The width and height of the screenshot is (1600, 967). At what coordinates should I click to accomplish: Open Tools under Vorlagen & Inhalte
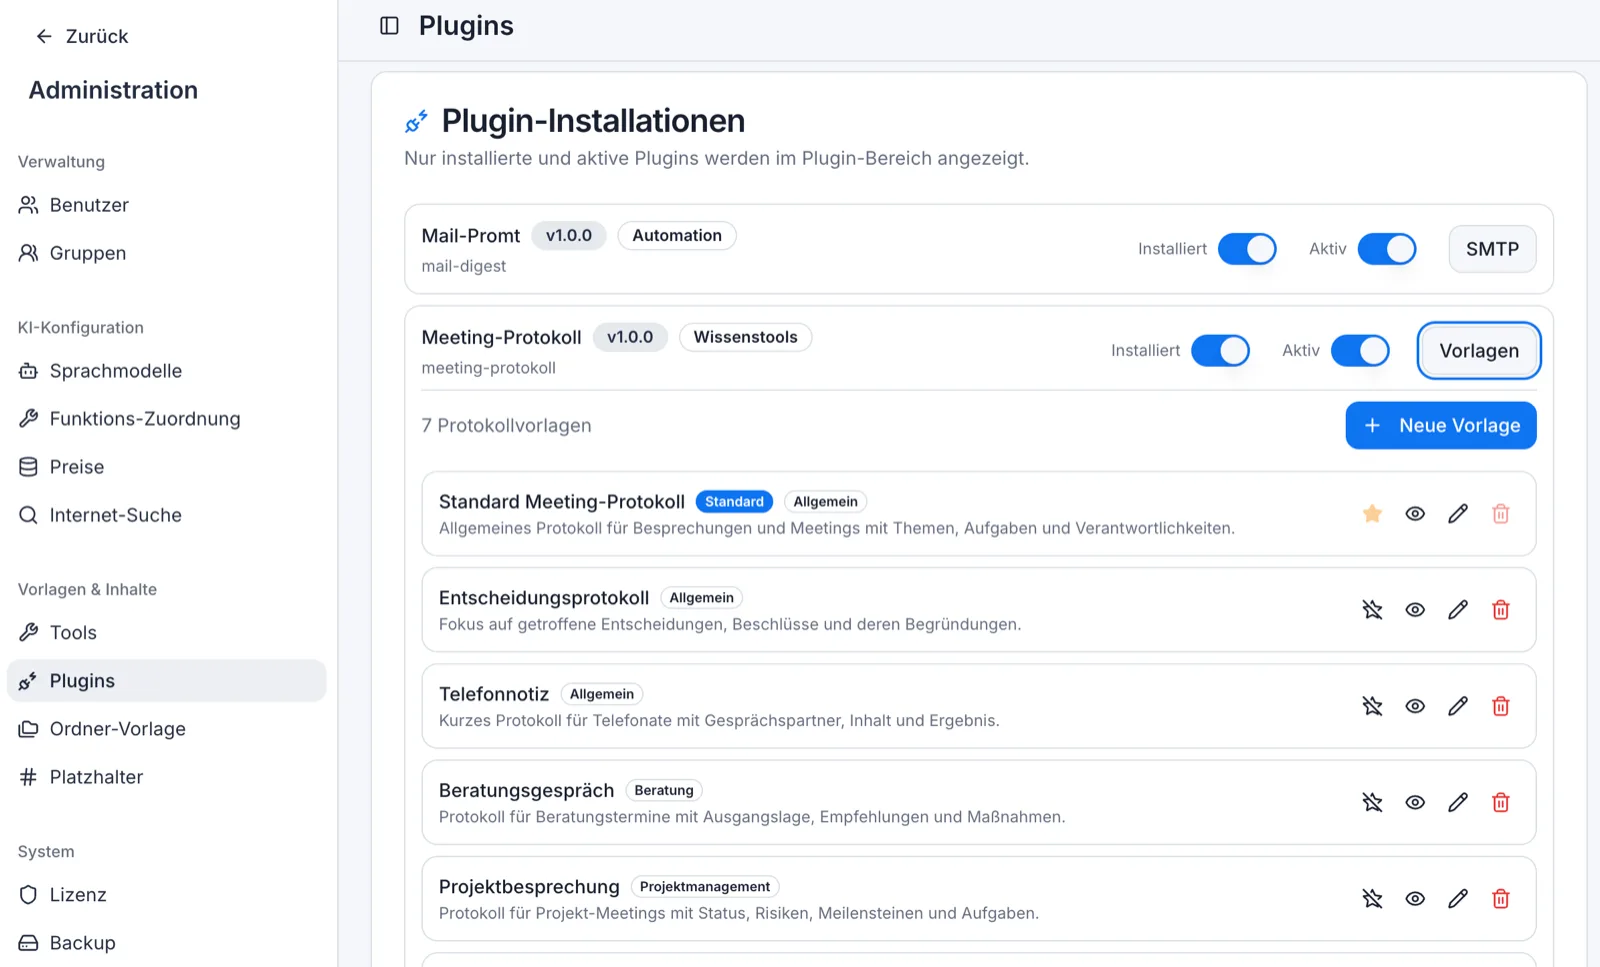(73, 632)
